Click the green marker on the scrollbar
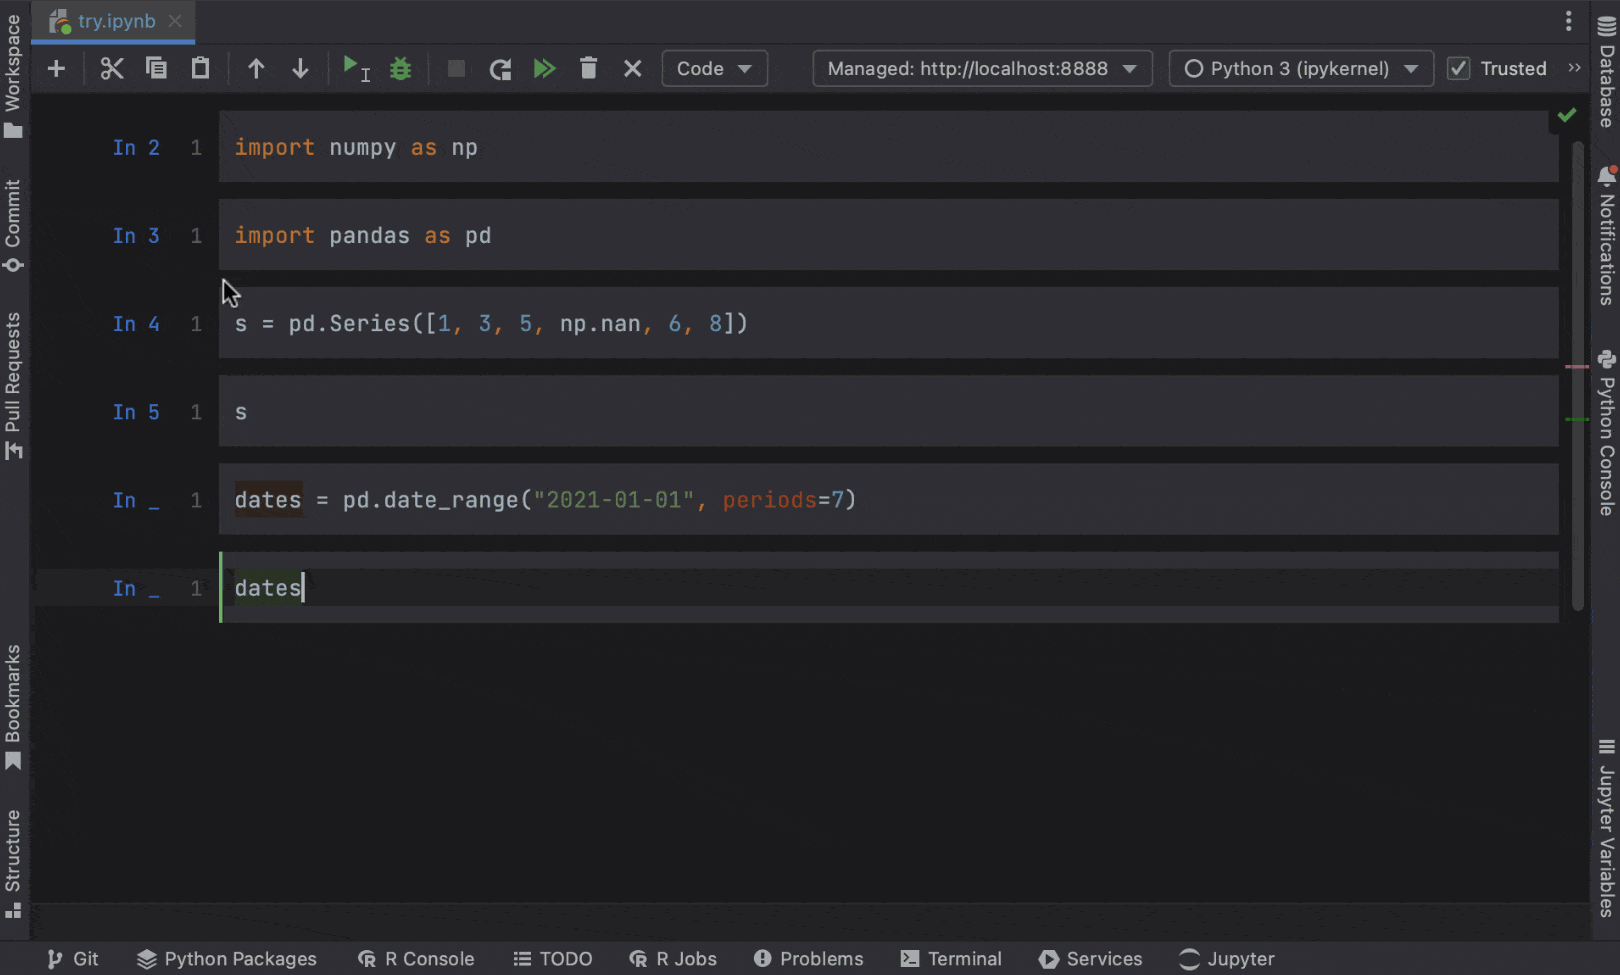The height and width of the screenshot is (975, 1620). tap(1575, 417)
